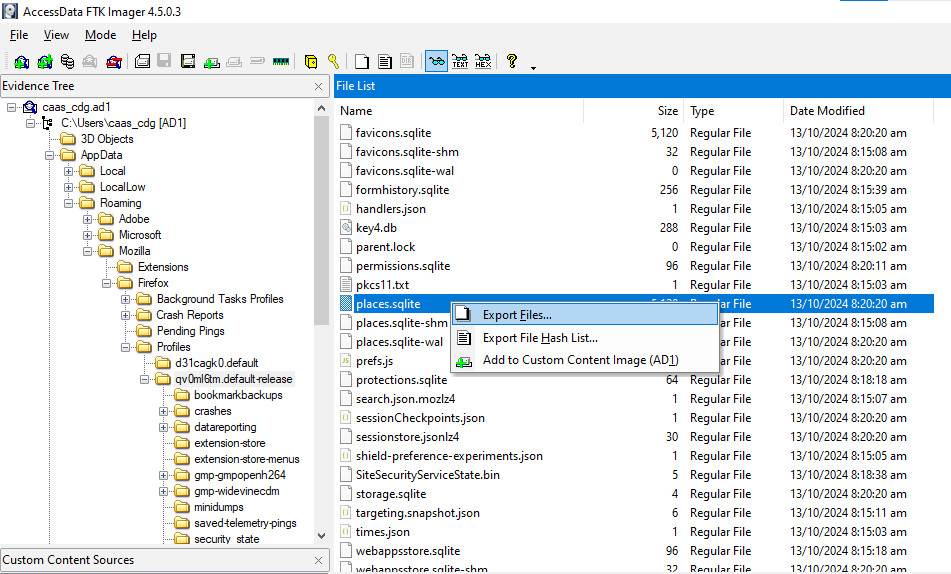Image resolution: width=951 pixels, height=574 pixels.
Task: Open the Mode menu
Action: click(100, 35)
